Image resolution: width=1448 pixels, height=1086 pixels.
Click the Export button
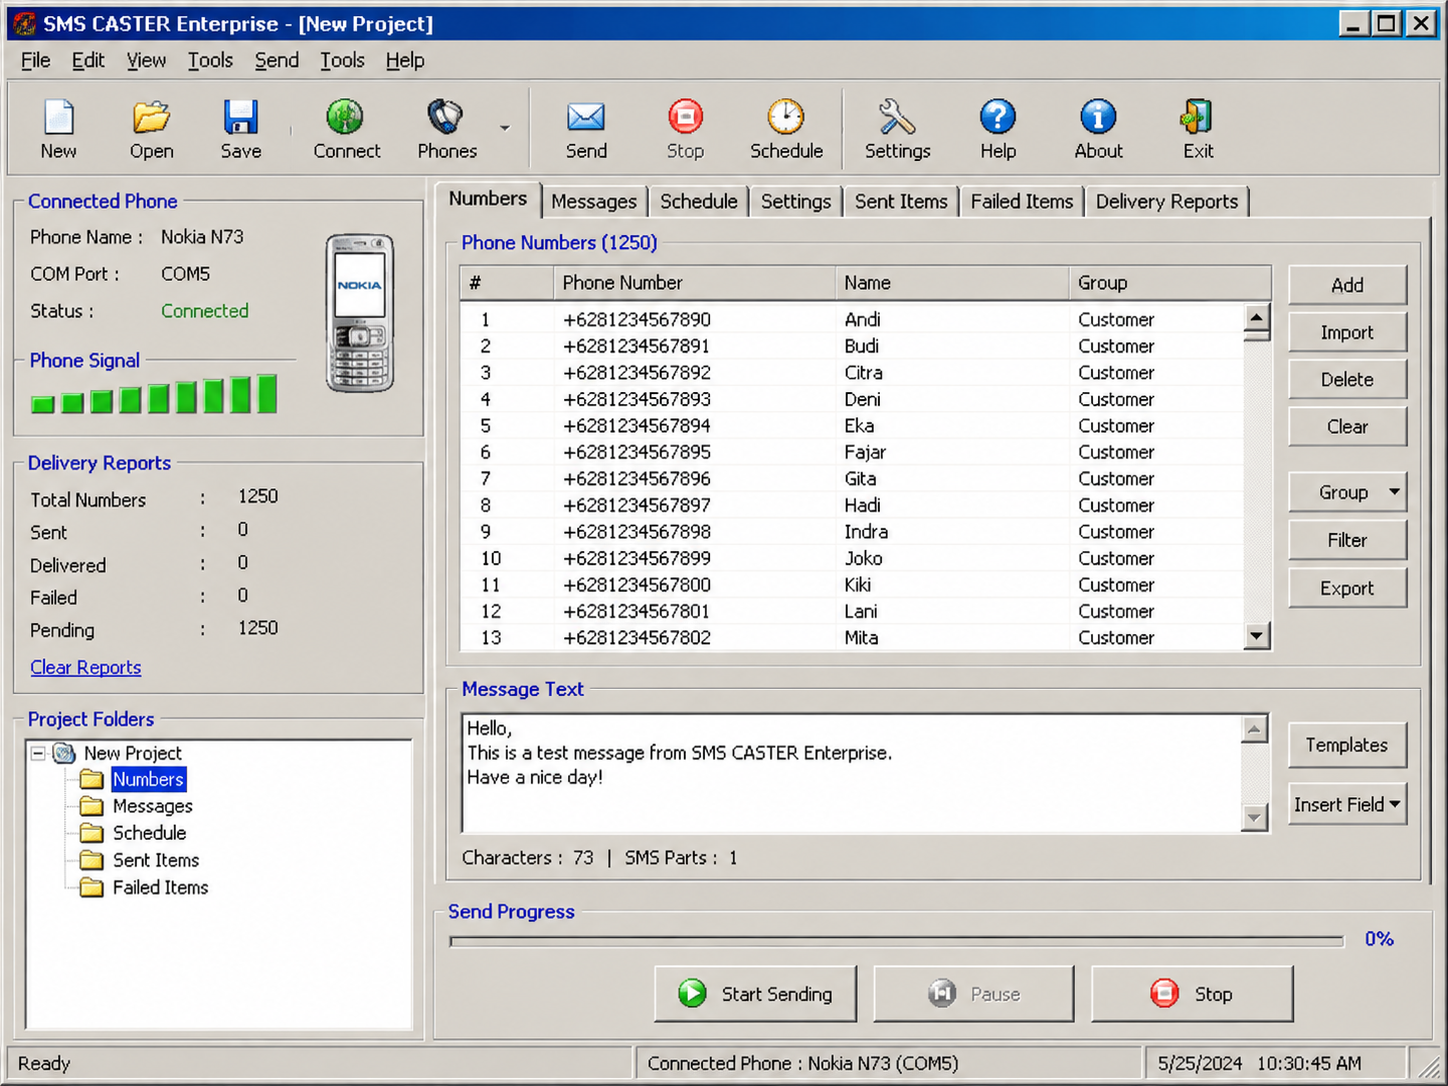pyautogui.click(x=1347, y=588)
